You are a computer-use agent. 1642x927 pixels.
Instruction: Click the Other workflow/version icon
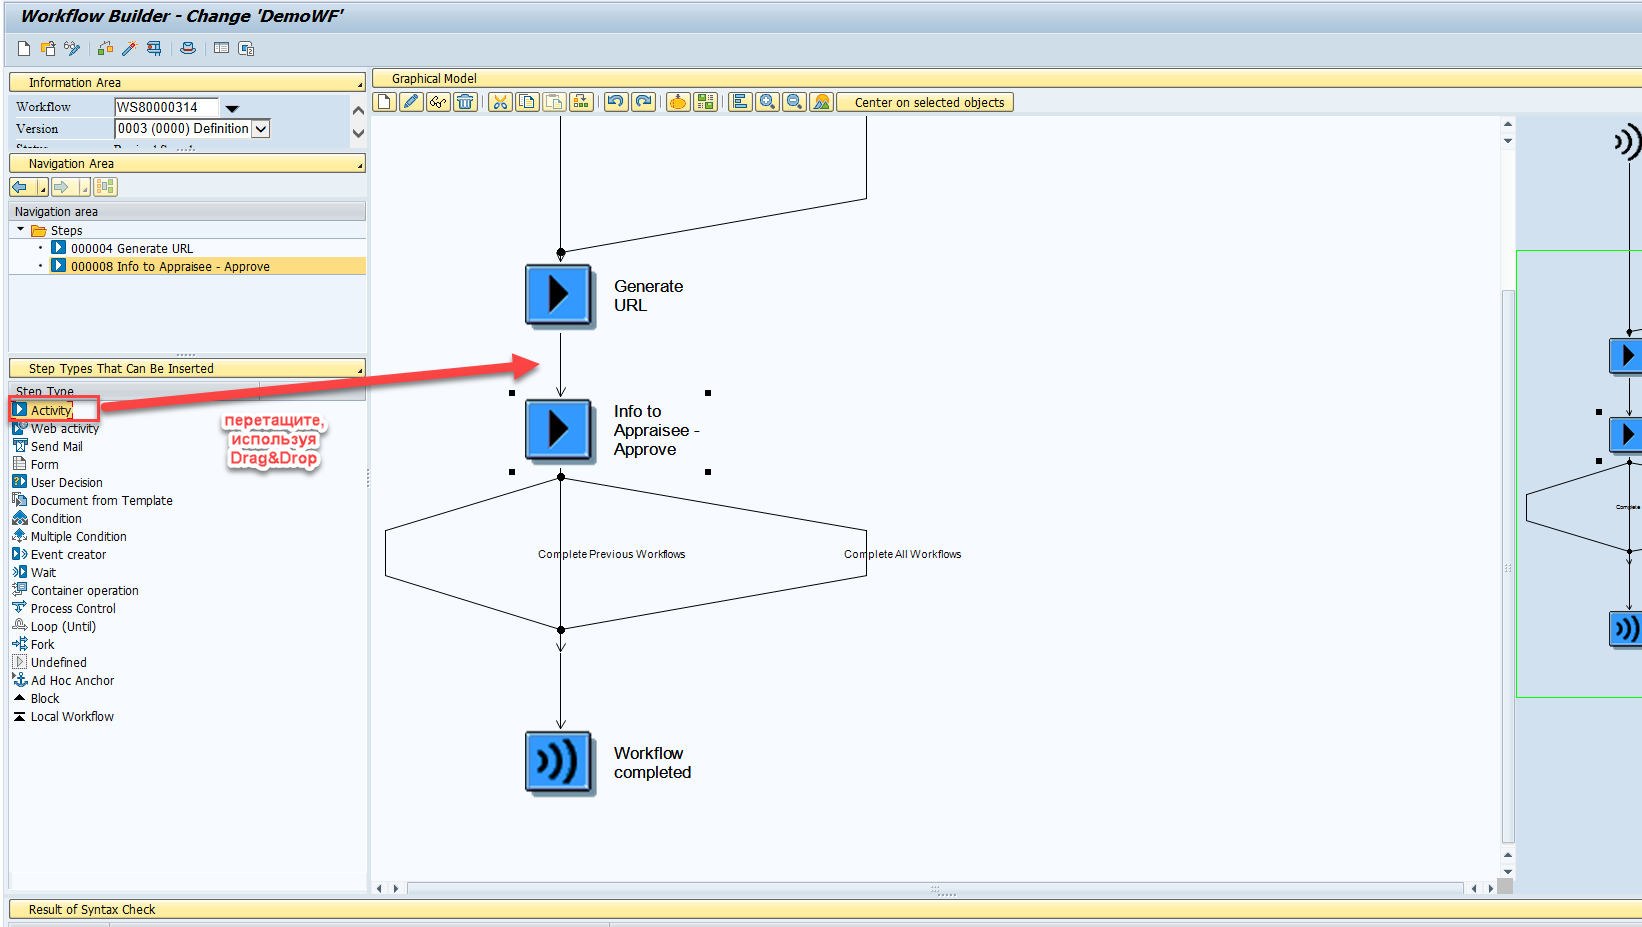(48, 48)
